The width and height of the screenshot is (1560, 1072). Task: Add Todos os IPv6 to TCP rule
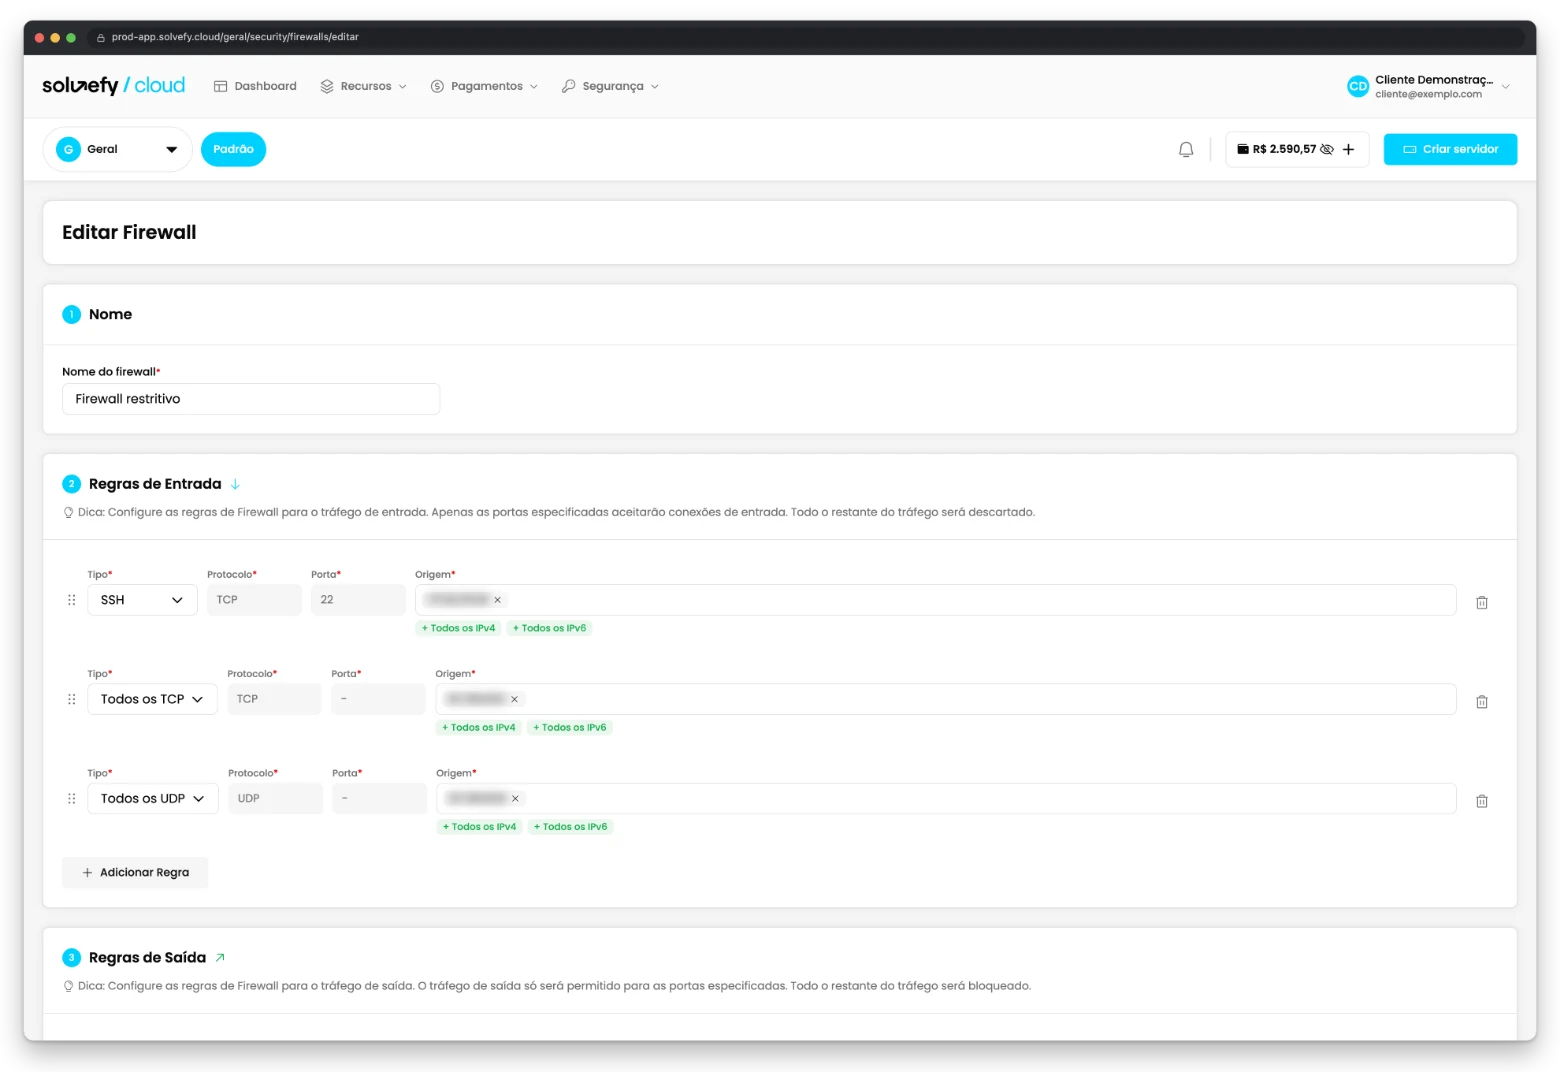click(x=570, y=727)
